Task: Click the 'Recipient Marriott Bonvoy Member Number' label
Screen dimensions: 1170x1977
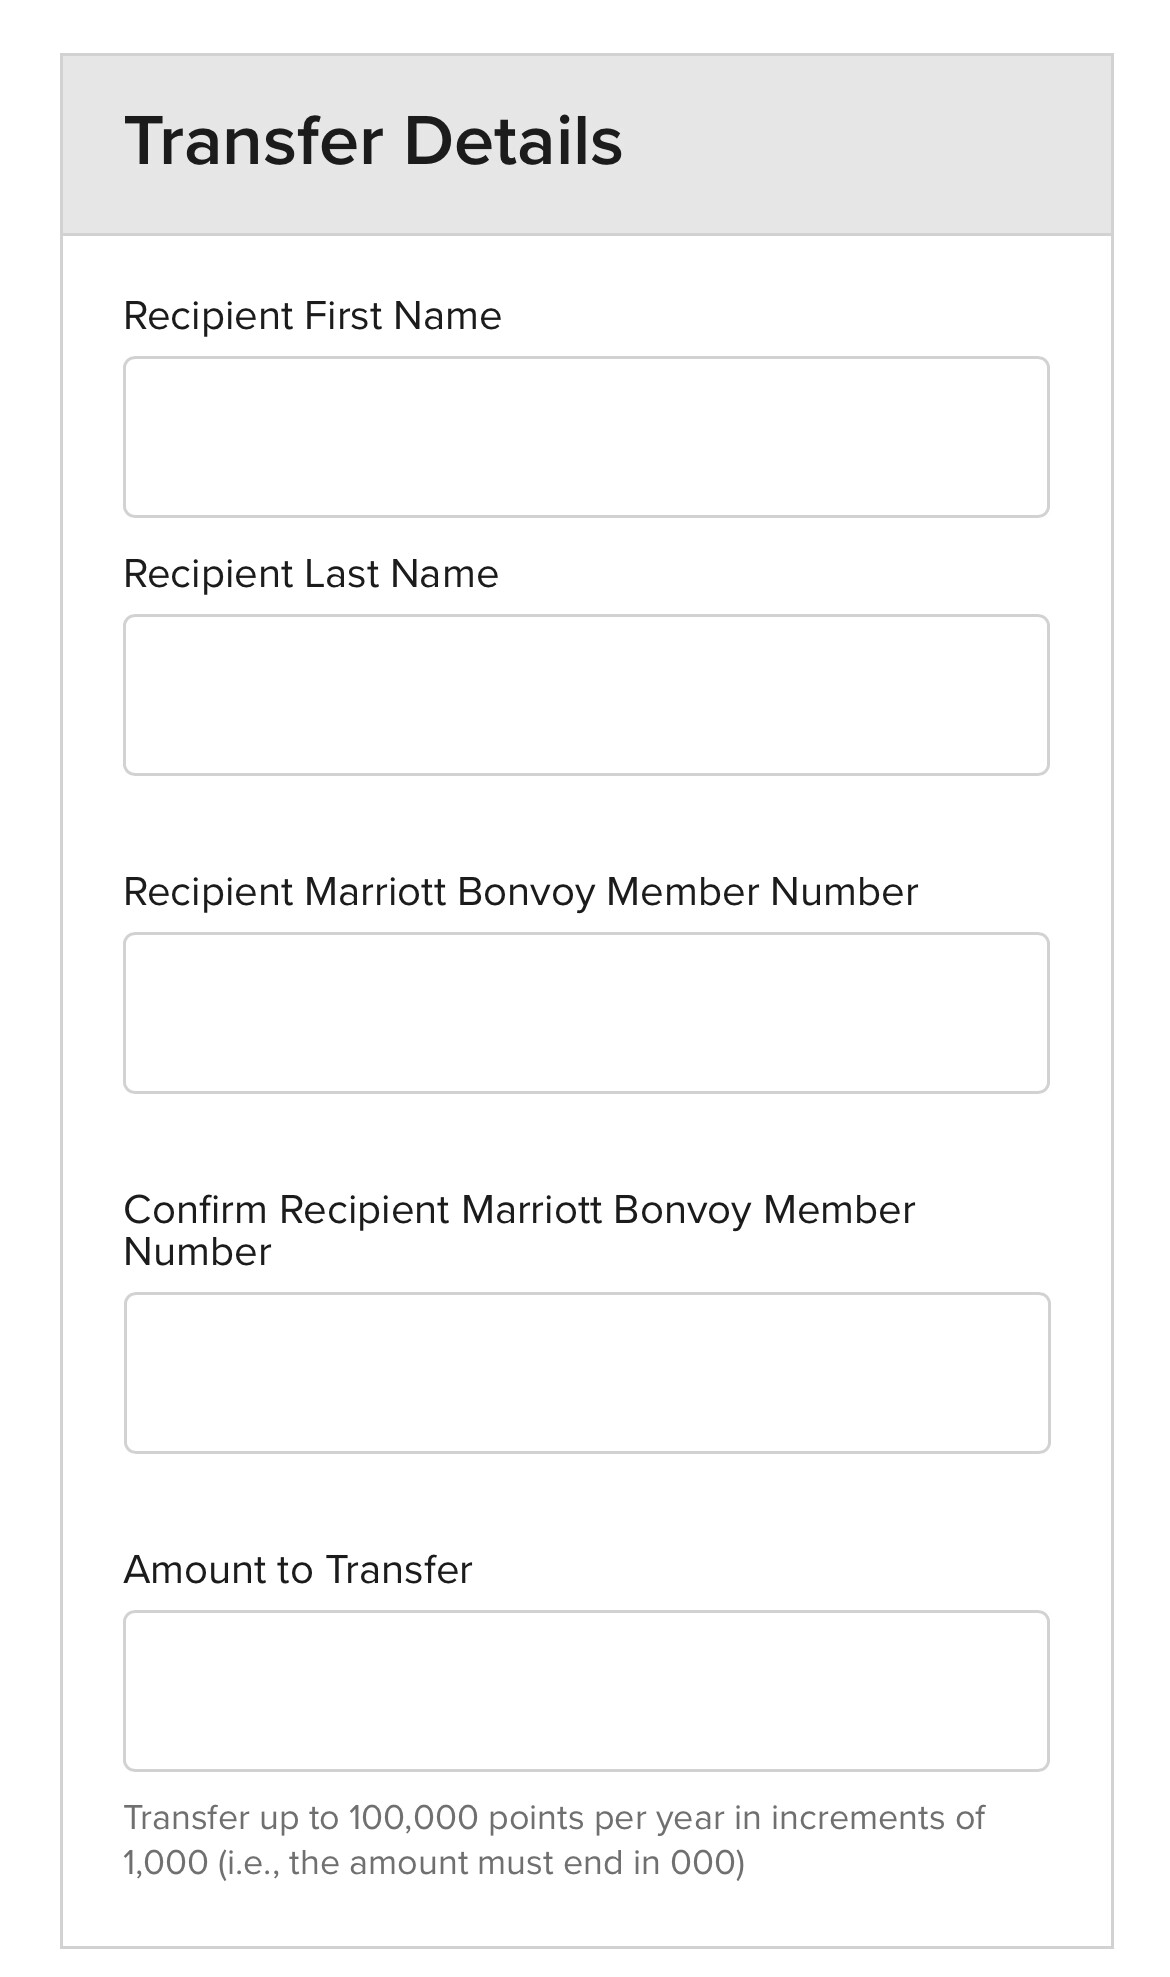Action: 521,892
